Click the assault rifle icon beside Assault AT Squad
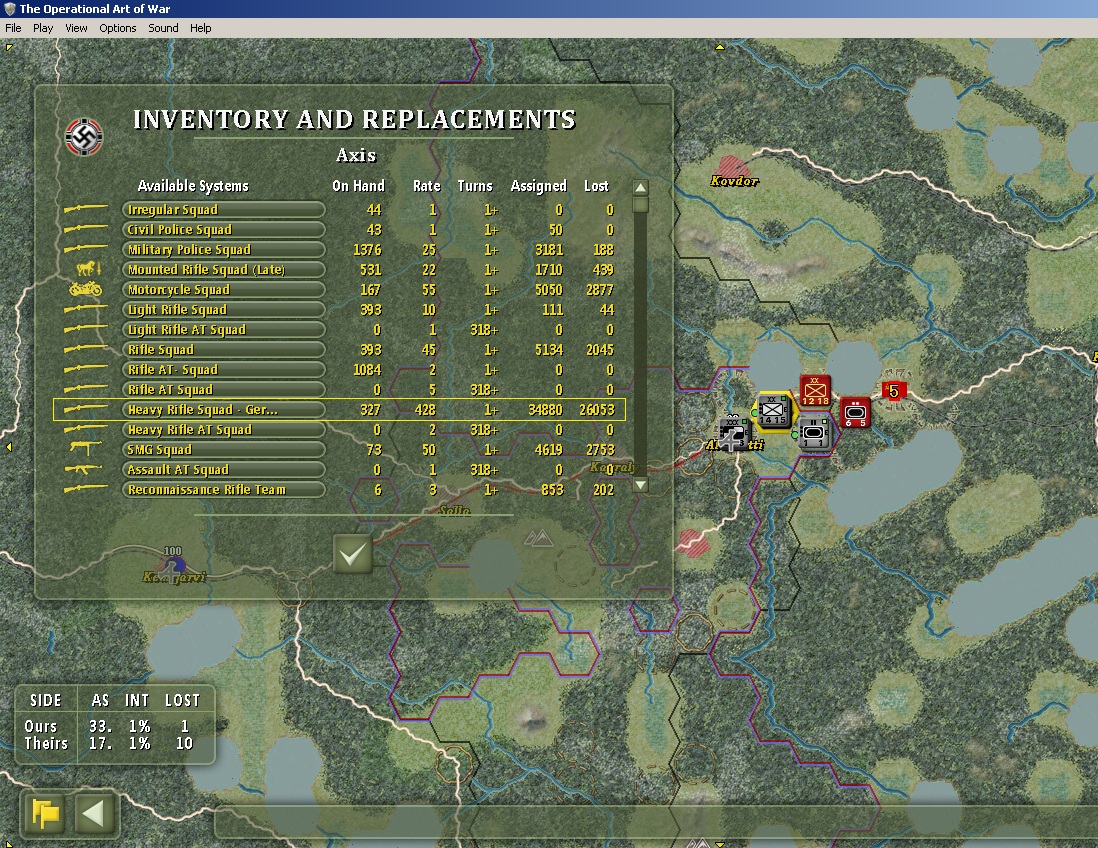Image resolution: width=1098 pixels, height=848 pixels. (84, 468)
